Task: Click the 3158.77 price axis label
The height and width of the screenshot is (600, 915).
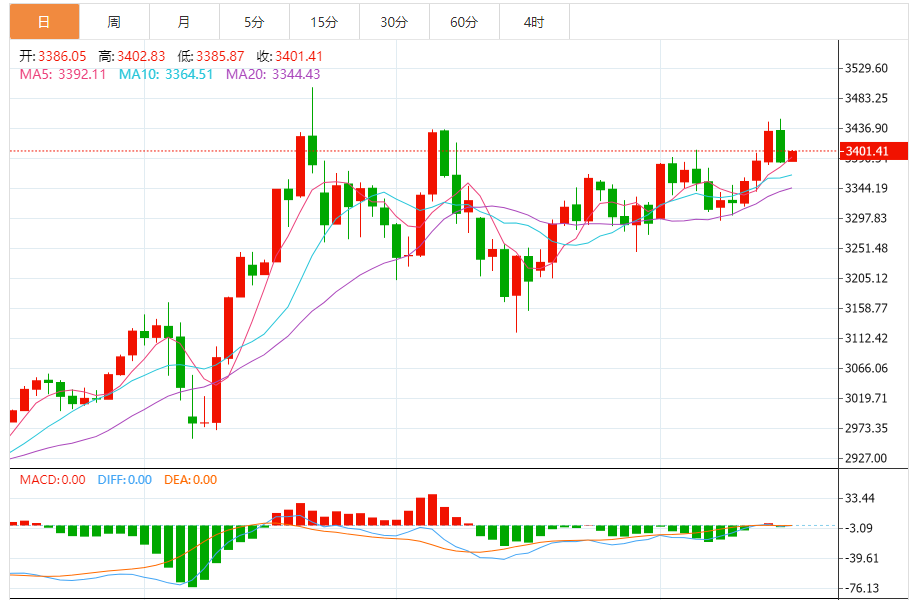Action: point(867,308)
